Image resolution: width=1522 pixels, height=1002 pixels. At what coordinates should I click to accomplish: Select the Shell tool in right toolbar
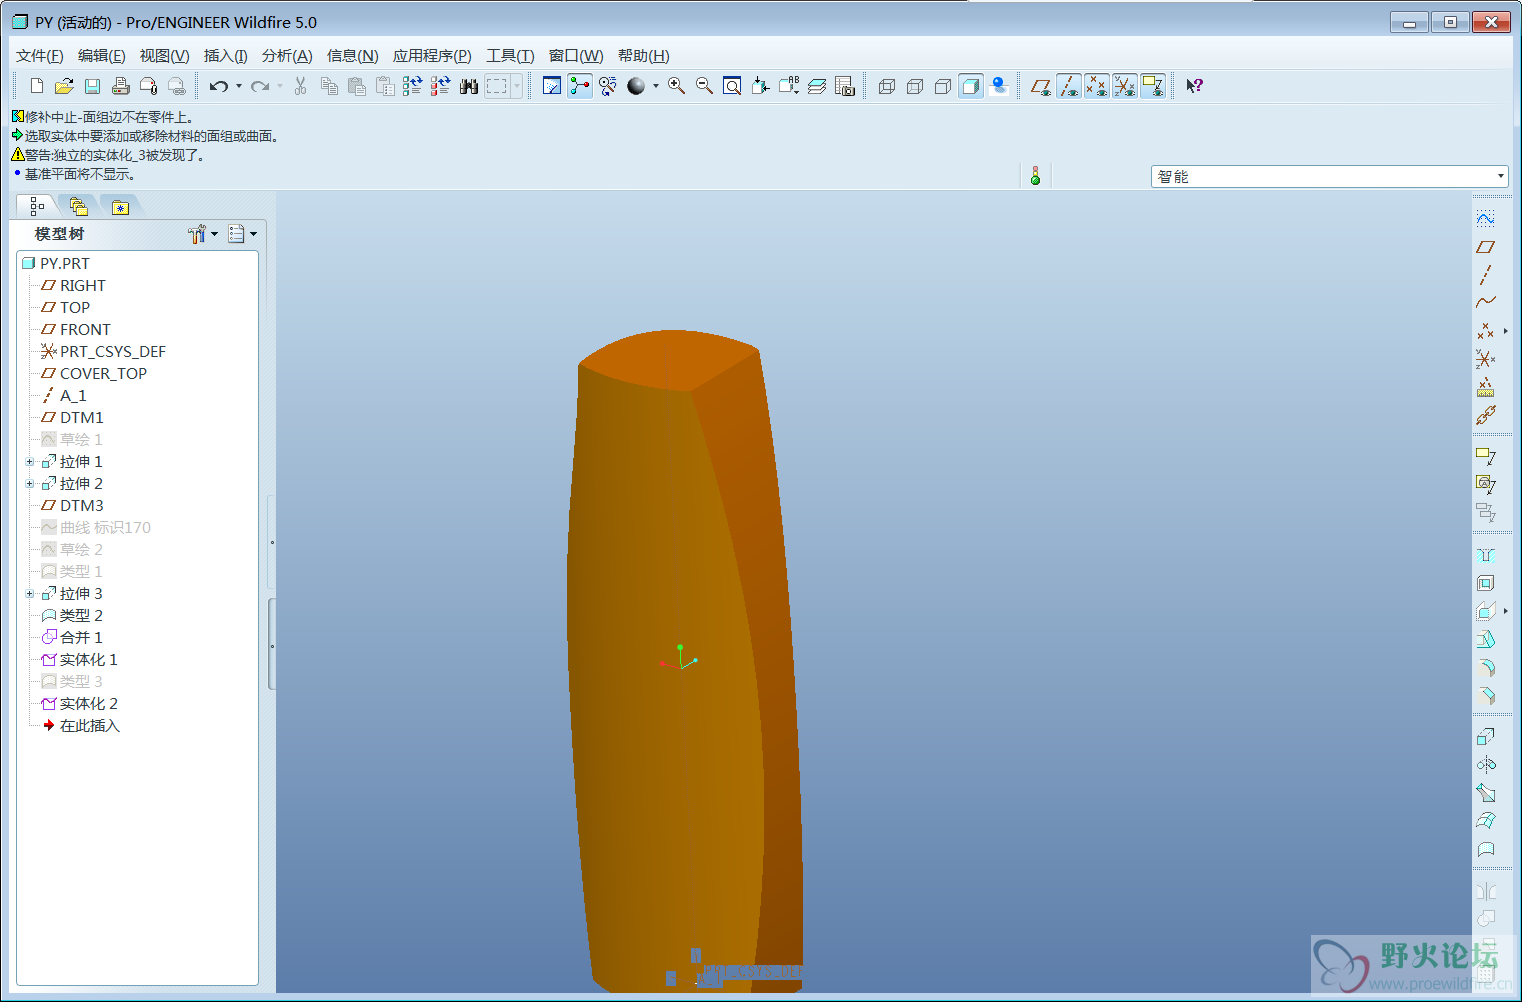pyautogui.click(x=1486, y=583)
